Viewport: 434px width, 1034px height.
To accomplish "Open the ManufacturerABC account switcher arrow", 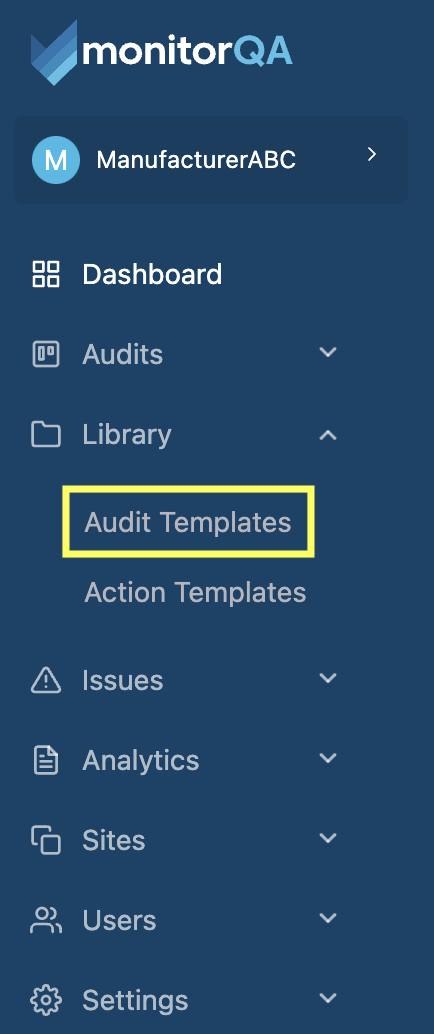I will pyautogui.click(x=372, y=154).
